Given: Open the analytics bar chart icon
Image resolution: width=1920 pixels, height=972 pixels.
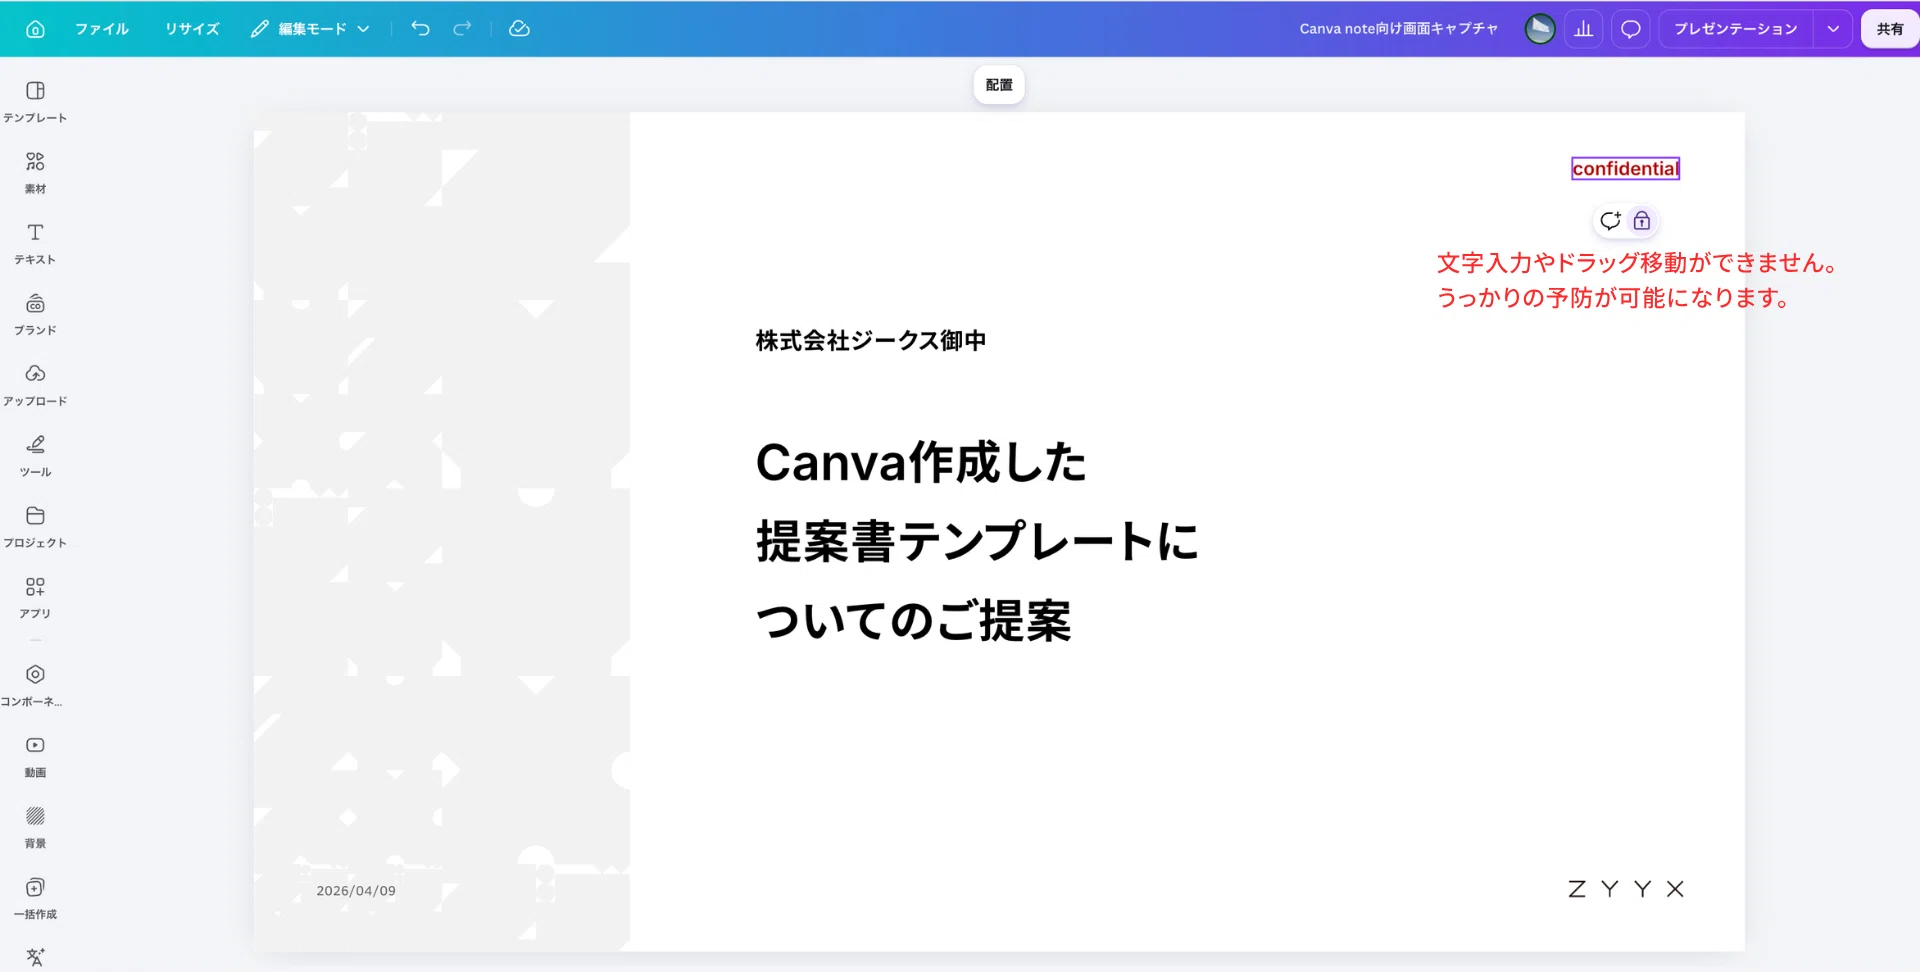Looking at the screenshot, I should coord(1584,29).
